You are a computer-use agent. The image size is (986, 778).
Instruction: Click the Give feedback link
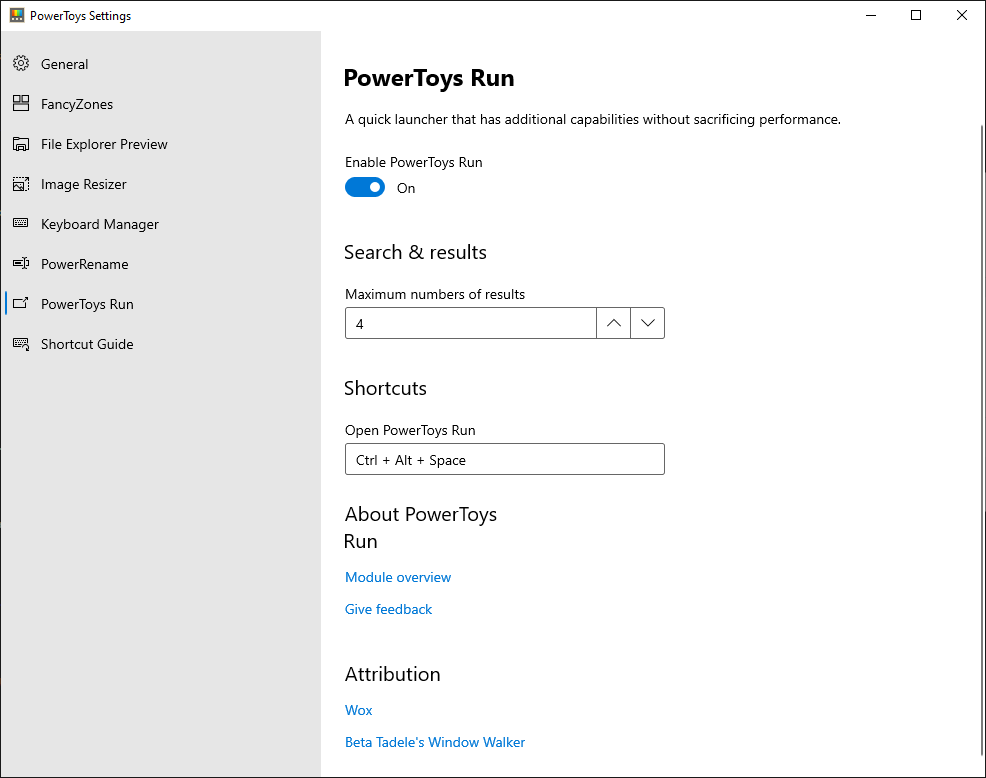pos(389,609)
